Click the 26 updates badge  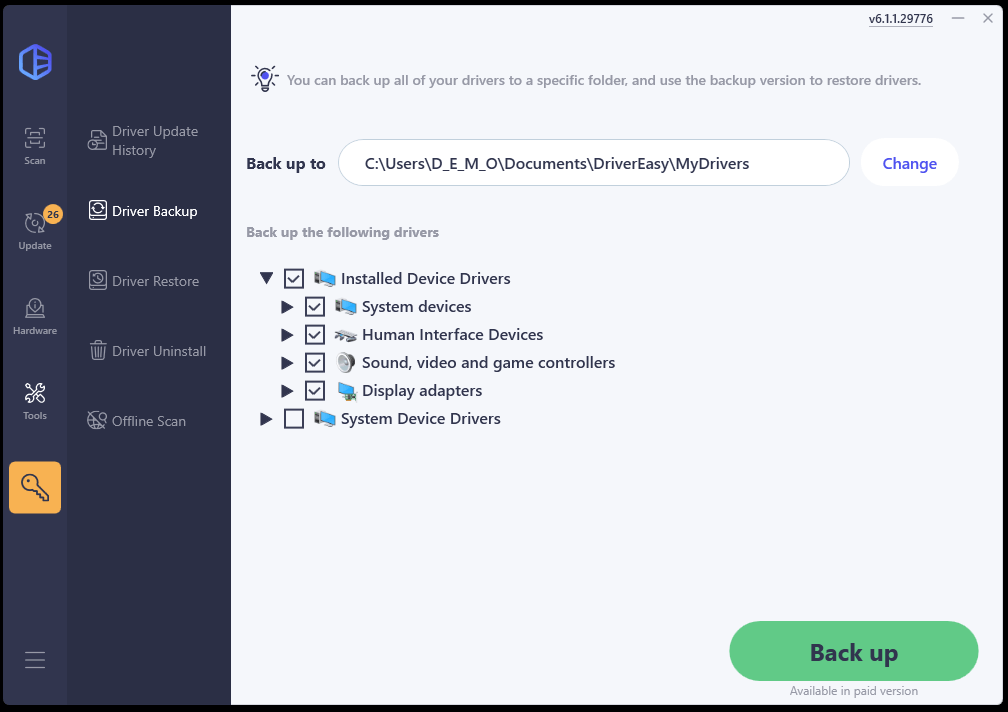53,214
